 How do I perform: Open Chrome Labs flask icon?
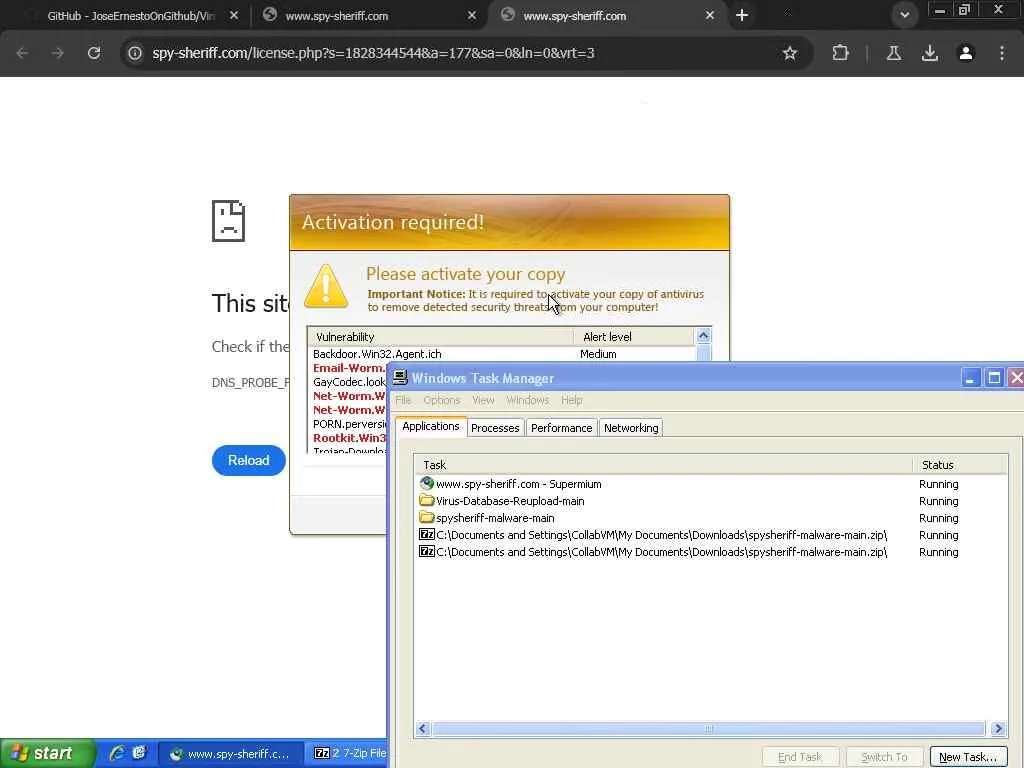(x=893, y=54)
